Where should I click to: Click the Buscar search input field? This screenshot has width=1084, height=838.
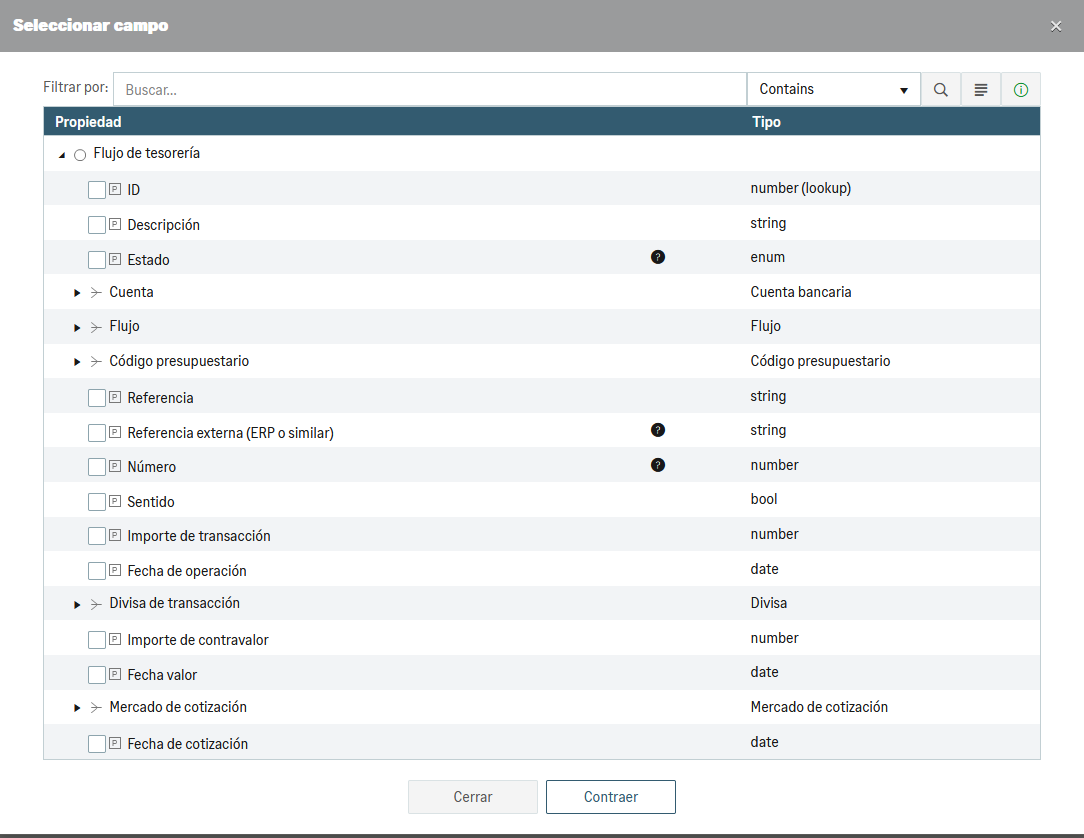click(x=430, y=90)
